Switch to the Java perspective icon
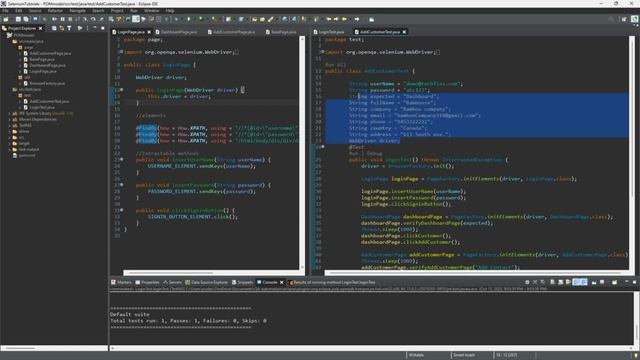The width and height of the screenshot is (640, 360). 634,19
